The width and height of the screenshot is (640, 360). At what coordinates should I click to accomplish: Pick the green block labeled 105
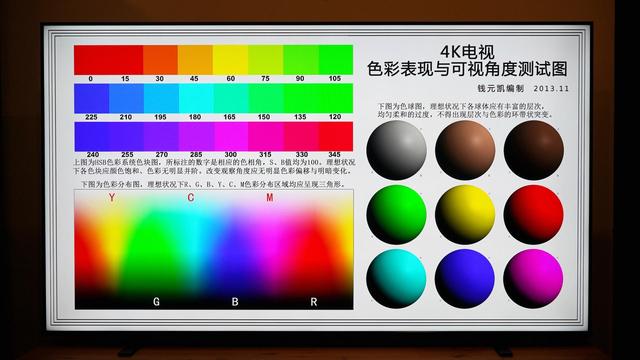[x=336, y=60]
